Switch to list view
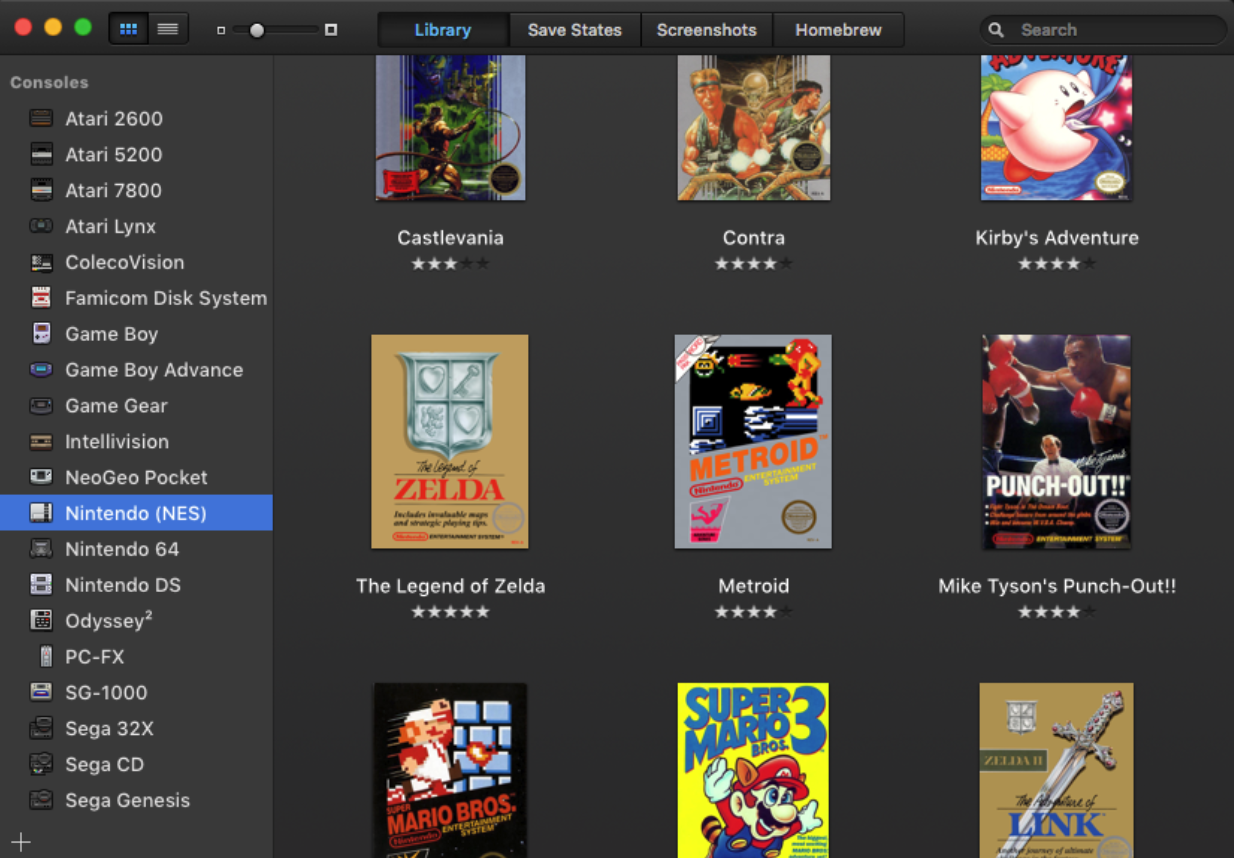This screenshot has width=1234, height=858. coord(168,29)
